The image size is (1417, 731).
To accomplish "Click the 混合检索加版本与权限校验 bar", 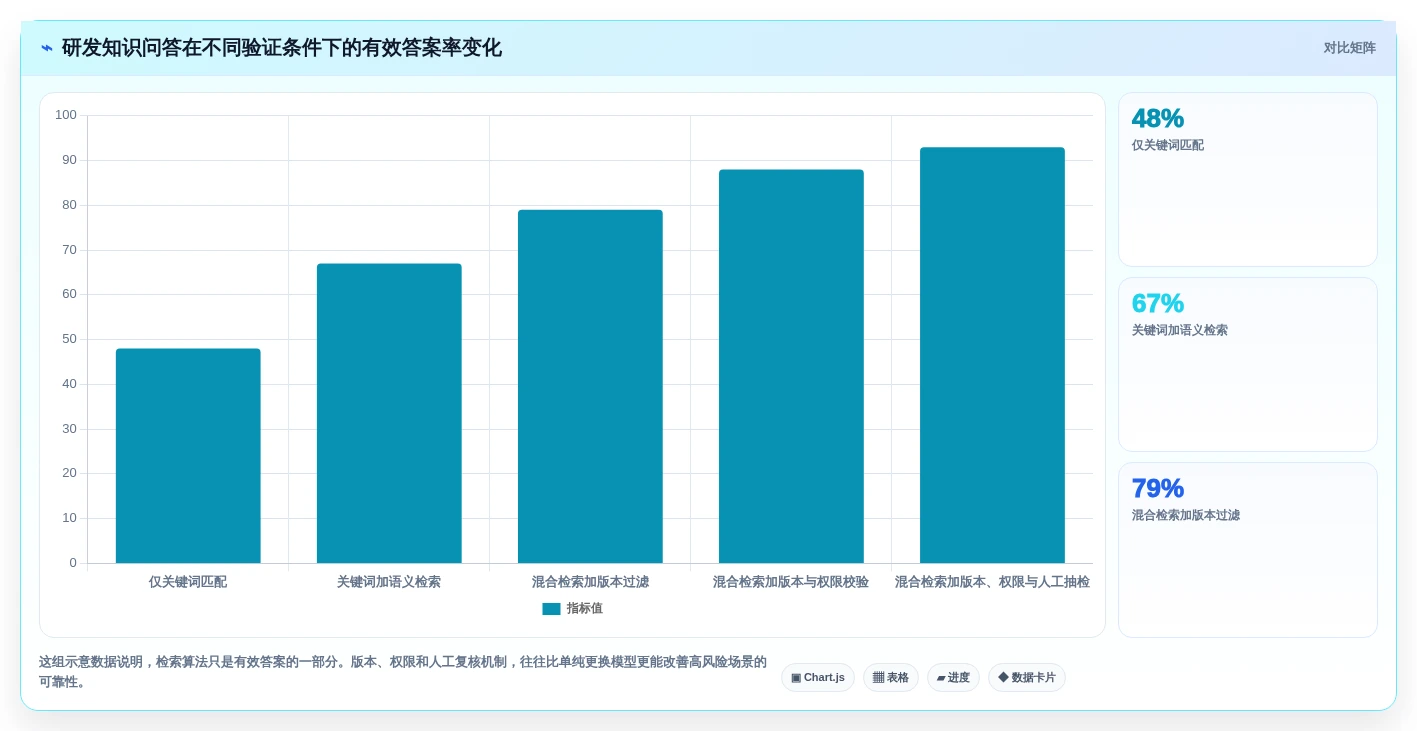I will [791, 366].
